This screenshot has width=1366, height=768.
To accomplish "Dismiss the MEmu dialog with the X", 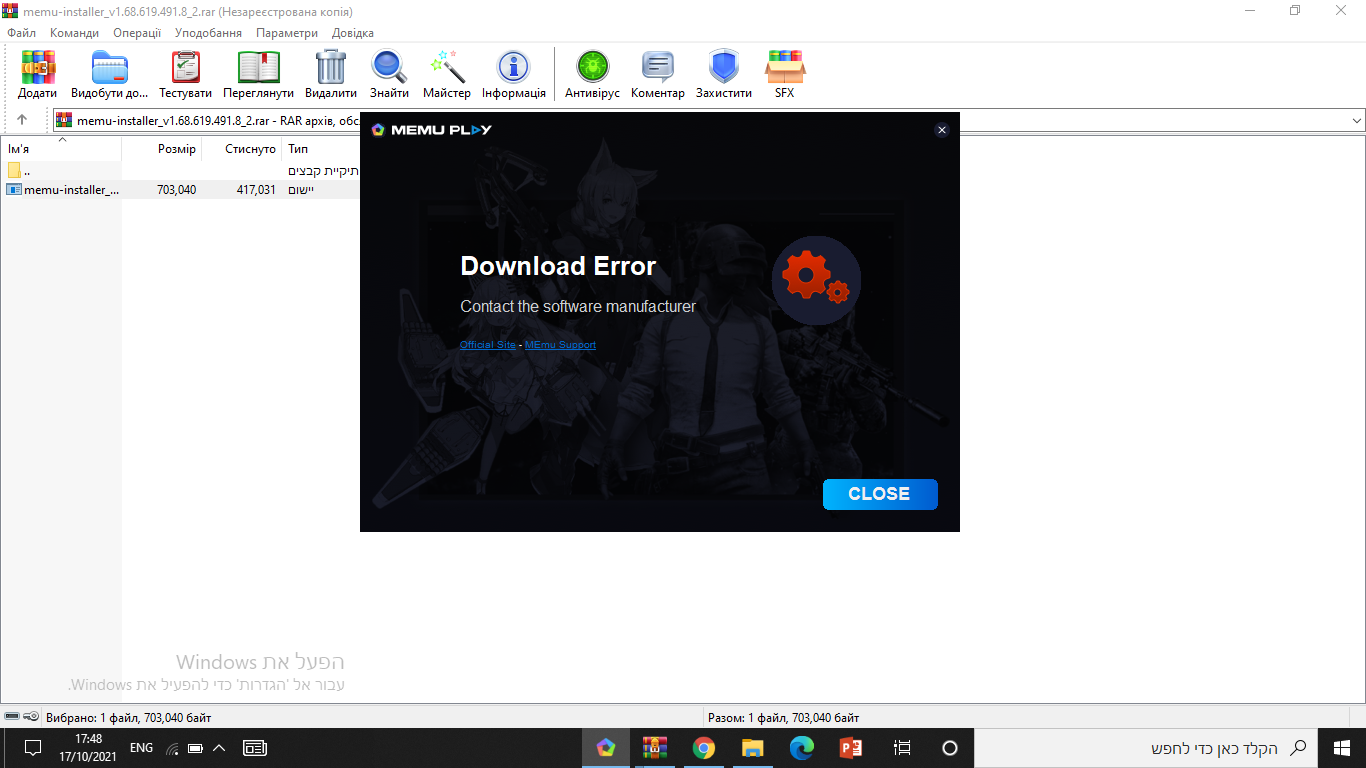I will [x=941, y=130].
